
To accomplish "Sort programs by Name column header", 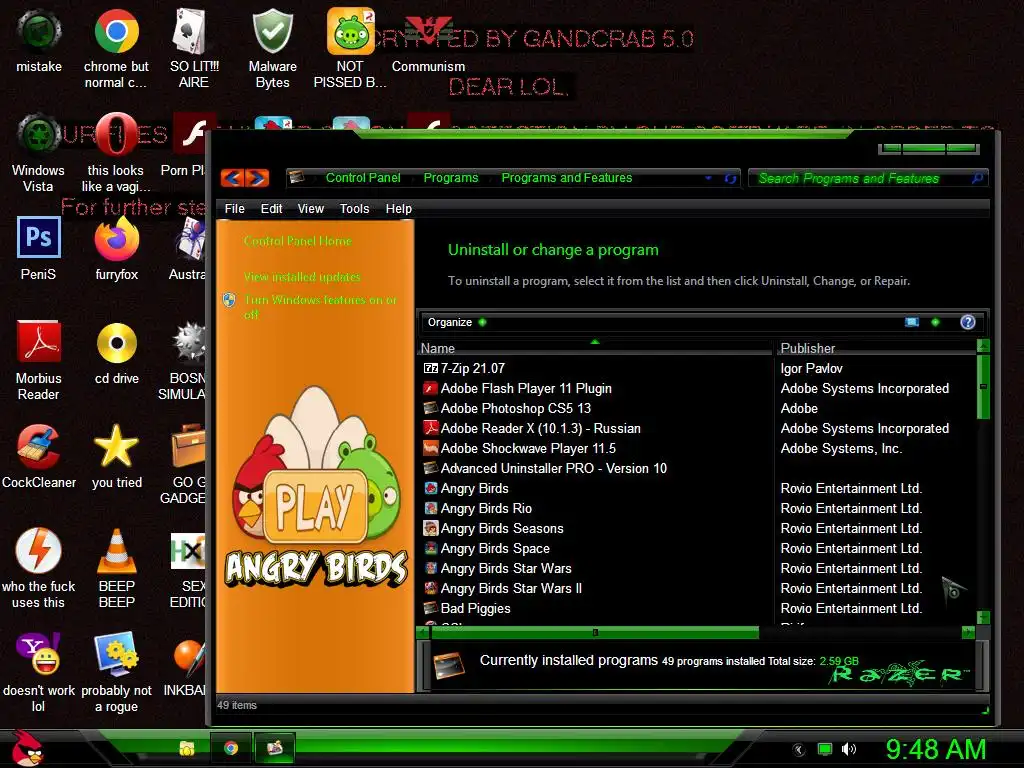I will pyautogui.click(x=594, y=348).
